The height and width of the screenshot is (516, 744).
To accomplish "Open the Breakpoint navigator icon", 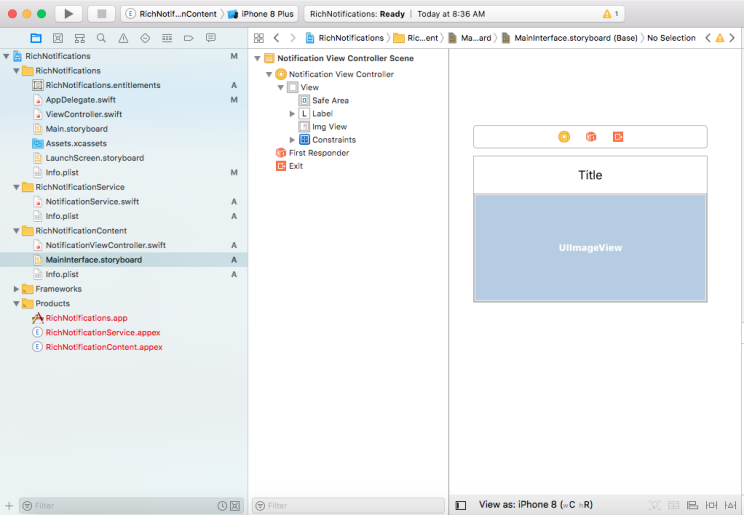I will coord(189,38).
